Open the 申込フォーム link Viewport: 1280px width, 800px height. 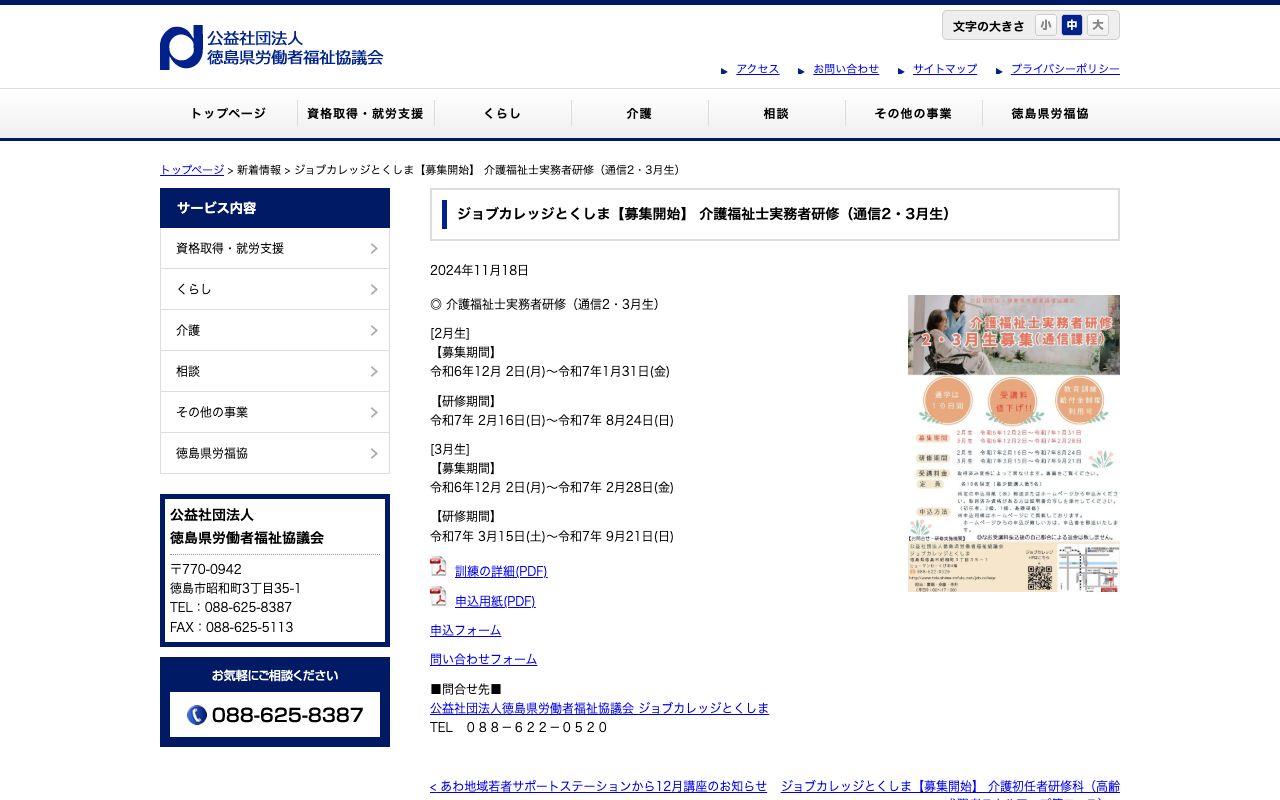pos(465,630)
